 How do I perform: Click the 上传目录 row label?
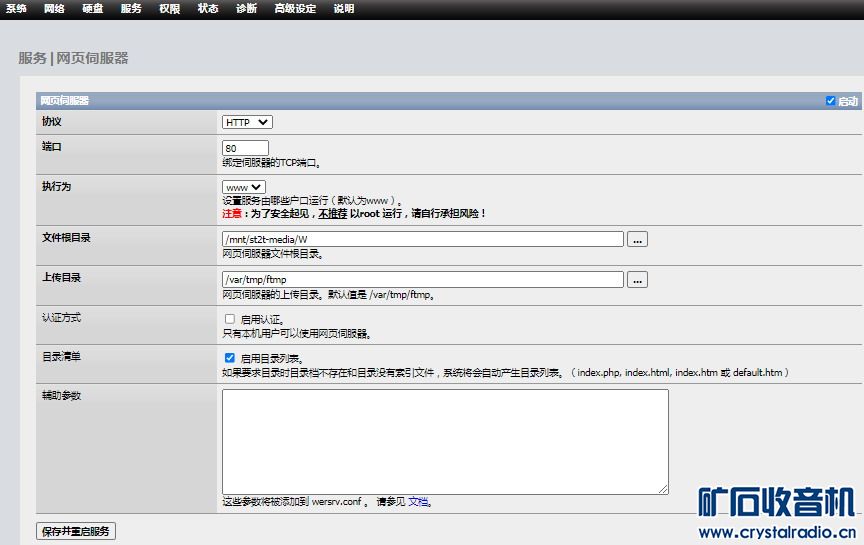point(61,277)
